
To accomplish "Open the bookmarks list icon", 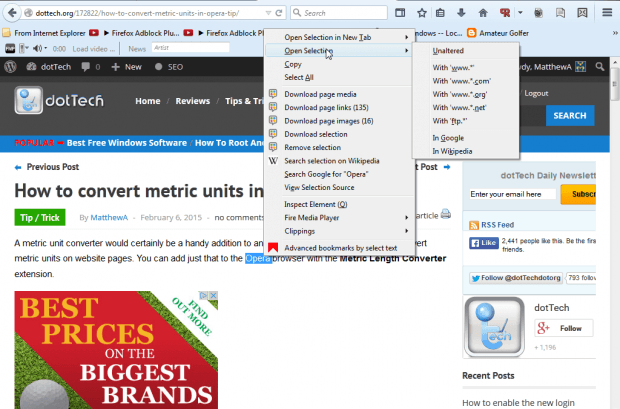I will [440, 13].
